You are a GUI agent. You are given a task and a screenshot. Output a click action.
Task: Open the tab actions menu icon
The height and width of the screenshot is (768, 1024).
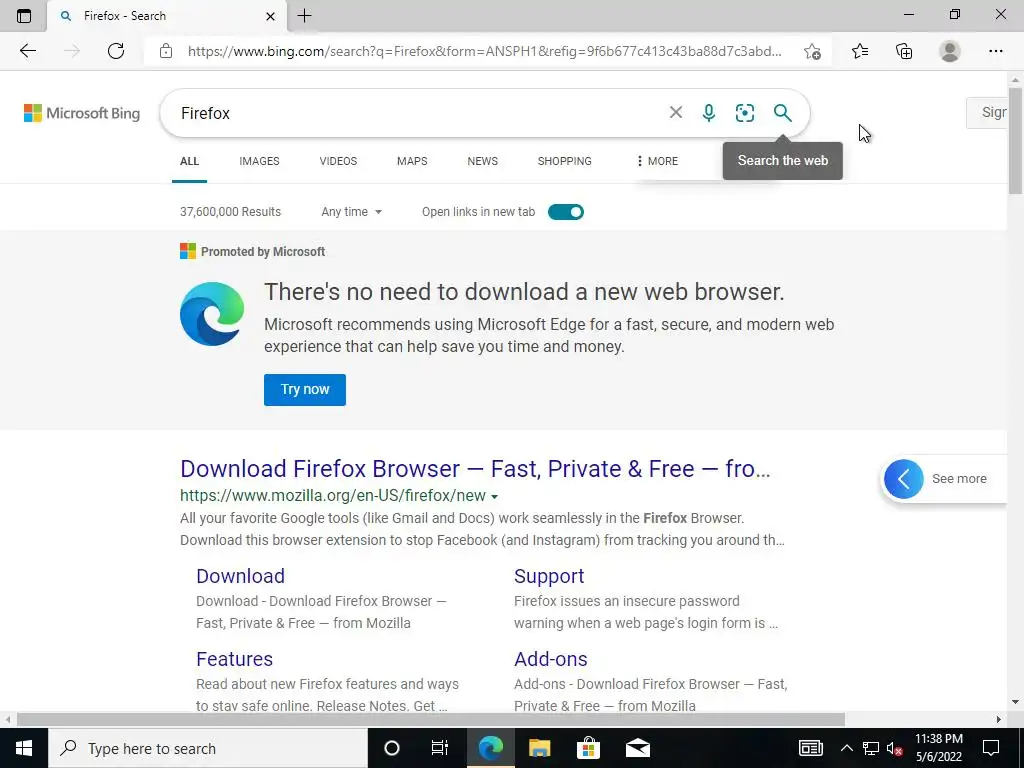coord(24,16)
